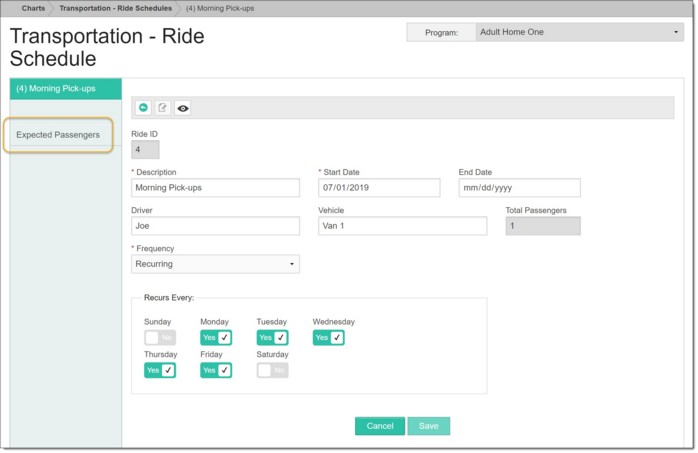
Task: Disable the Friday recurrence toggle
Action: pyautogui.click(x=216, y=370)
